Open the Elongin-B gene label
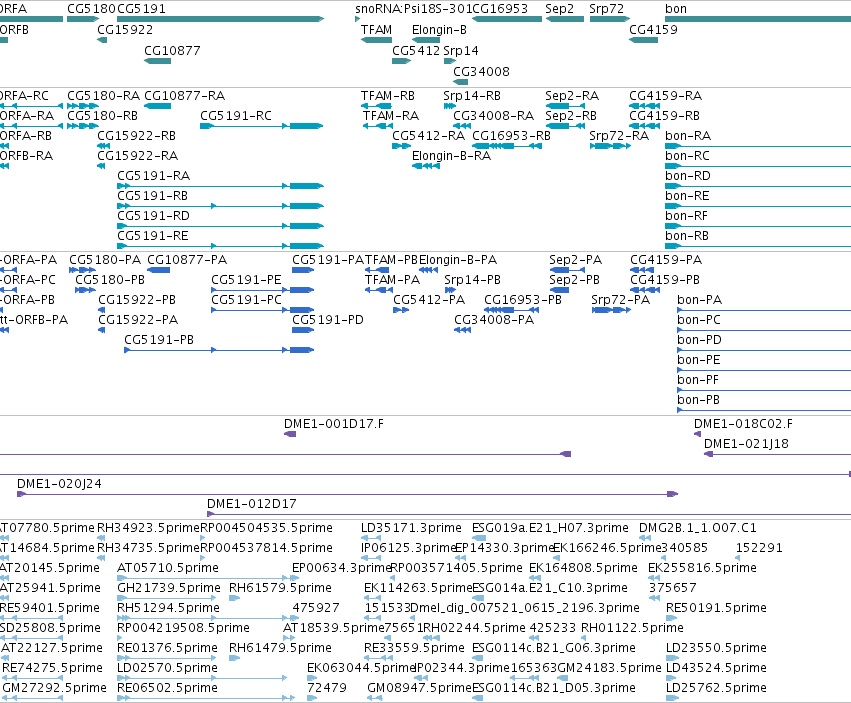The height and width of the screenshot is (703, 851). click(x=439, y=29)
